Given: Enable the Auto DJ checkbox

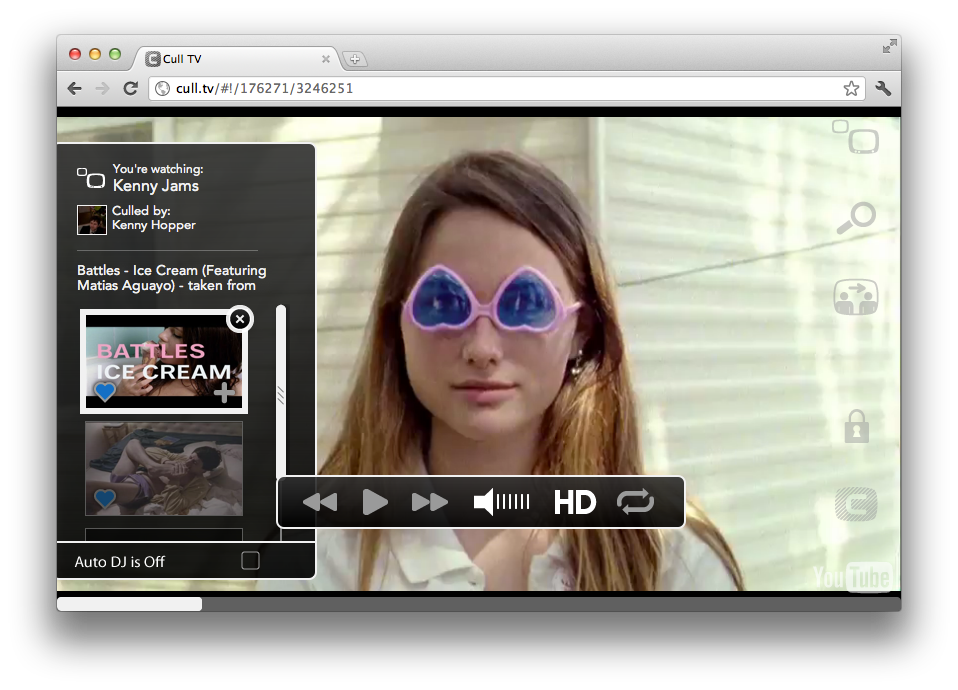Looking at the screenshot, I should [250, 560].
